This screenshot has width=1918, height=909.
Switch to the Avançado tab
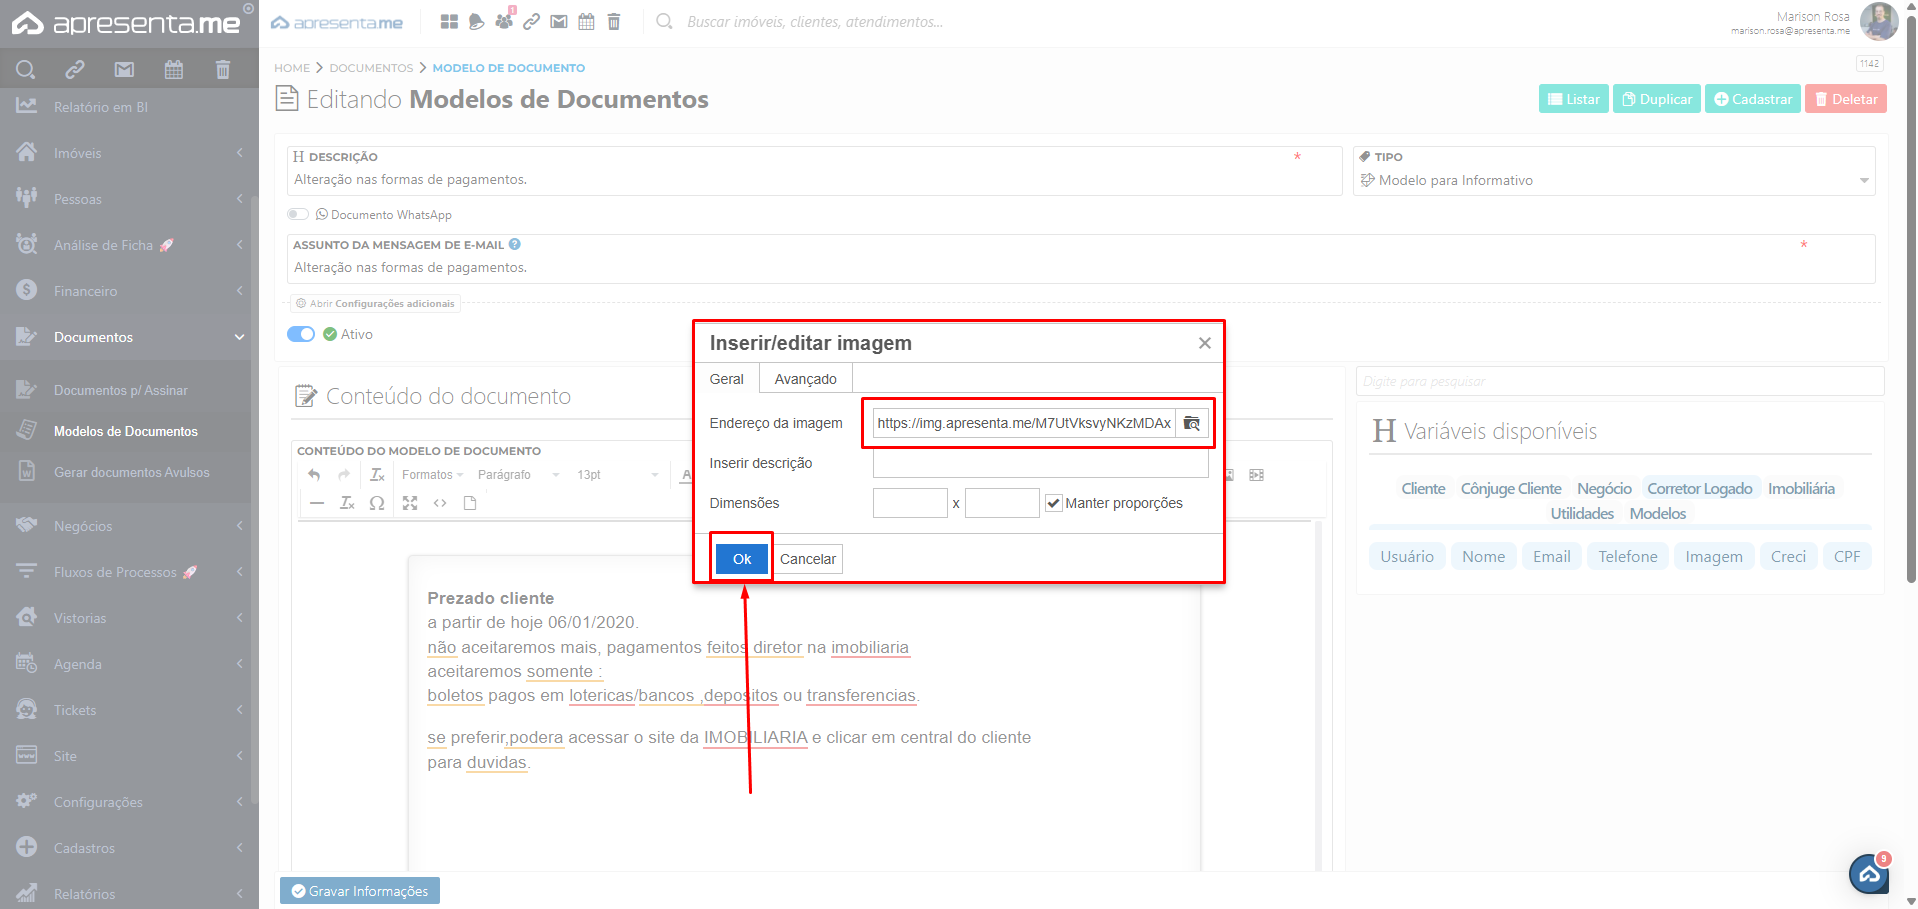click(x=805, y=379)
